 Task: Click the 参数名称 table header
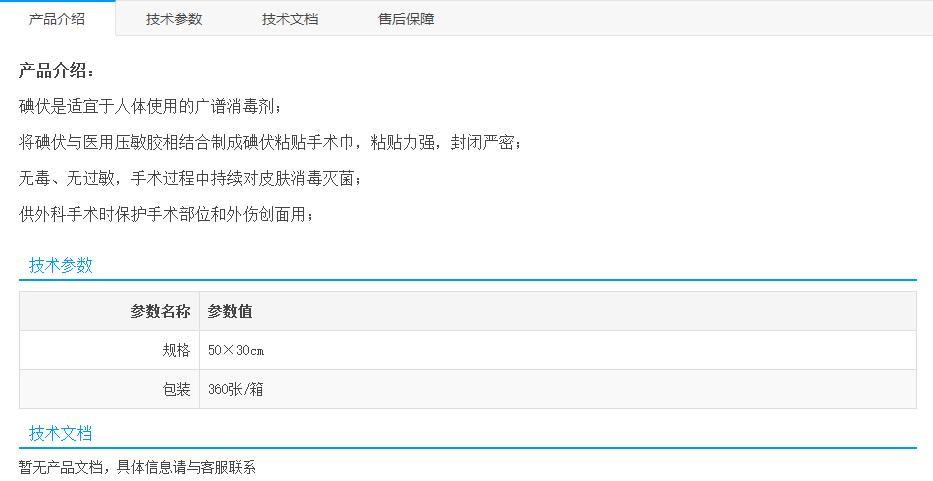(x=160, y=311)
